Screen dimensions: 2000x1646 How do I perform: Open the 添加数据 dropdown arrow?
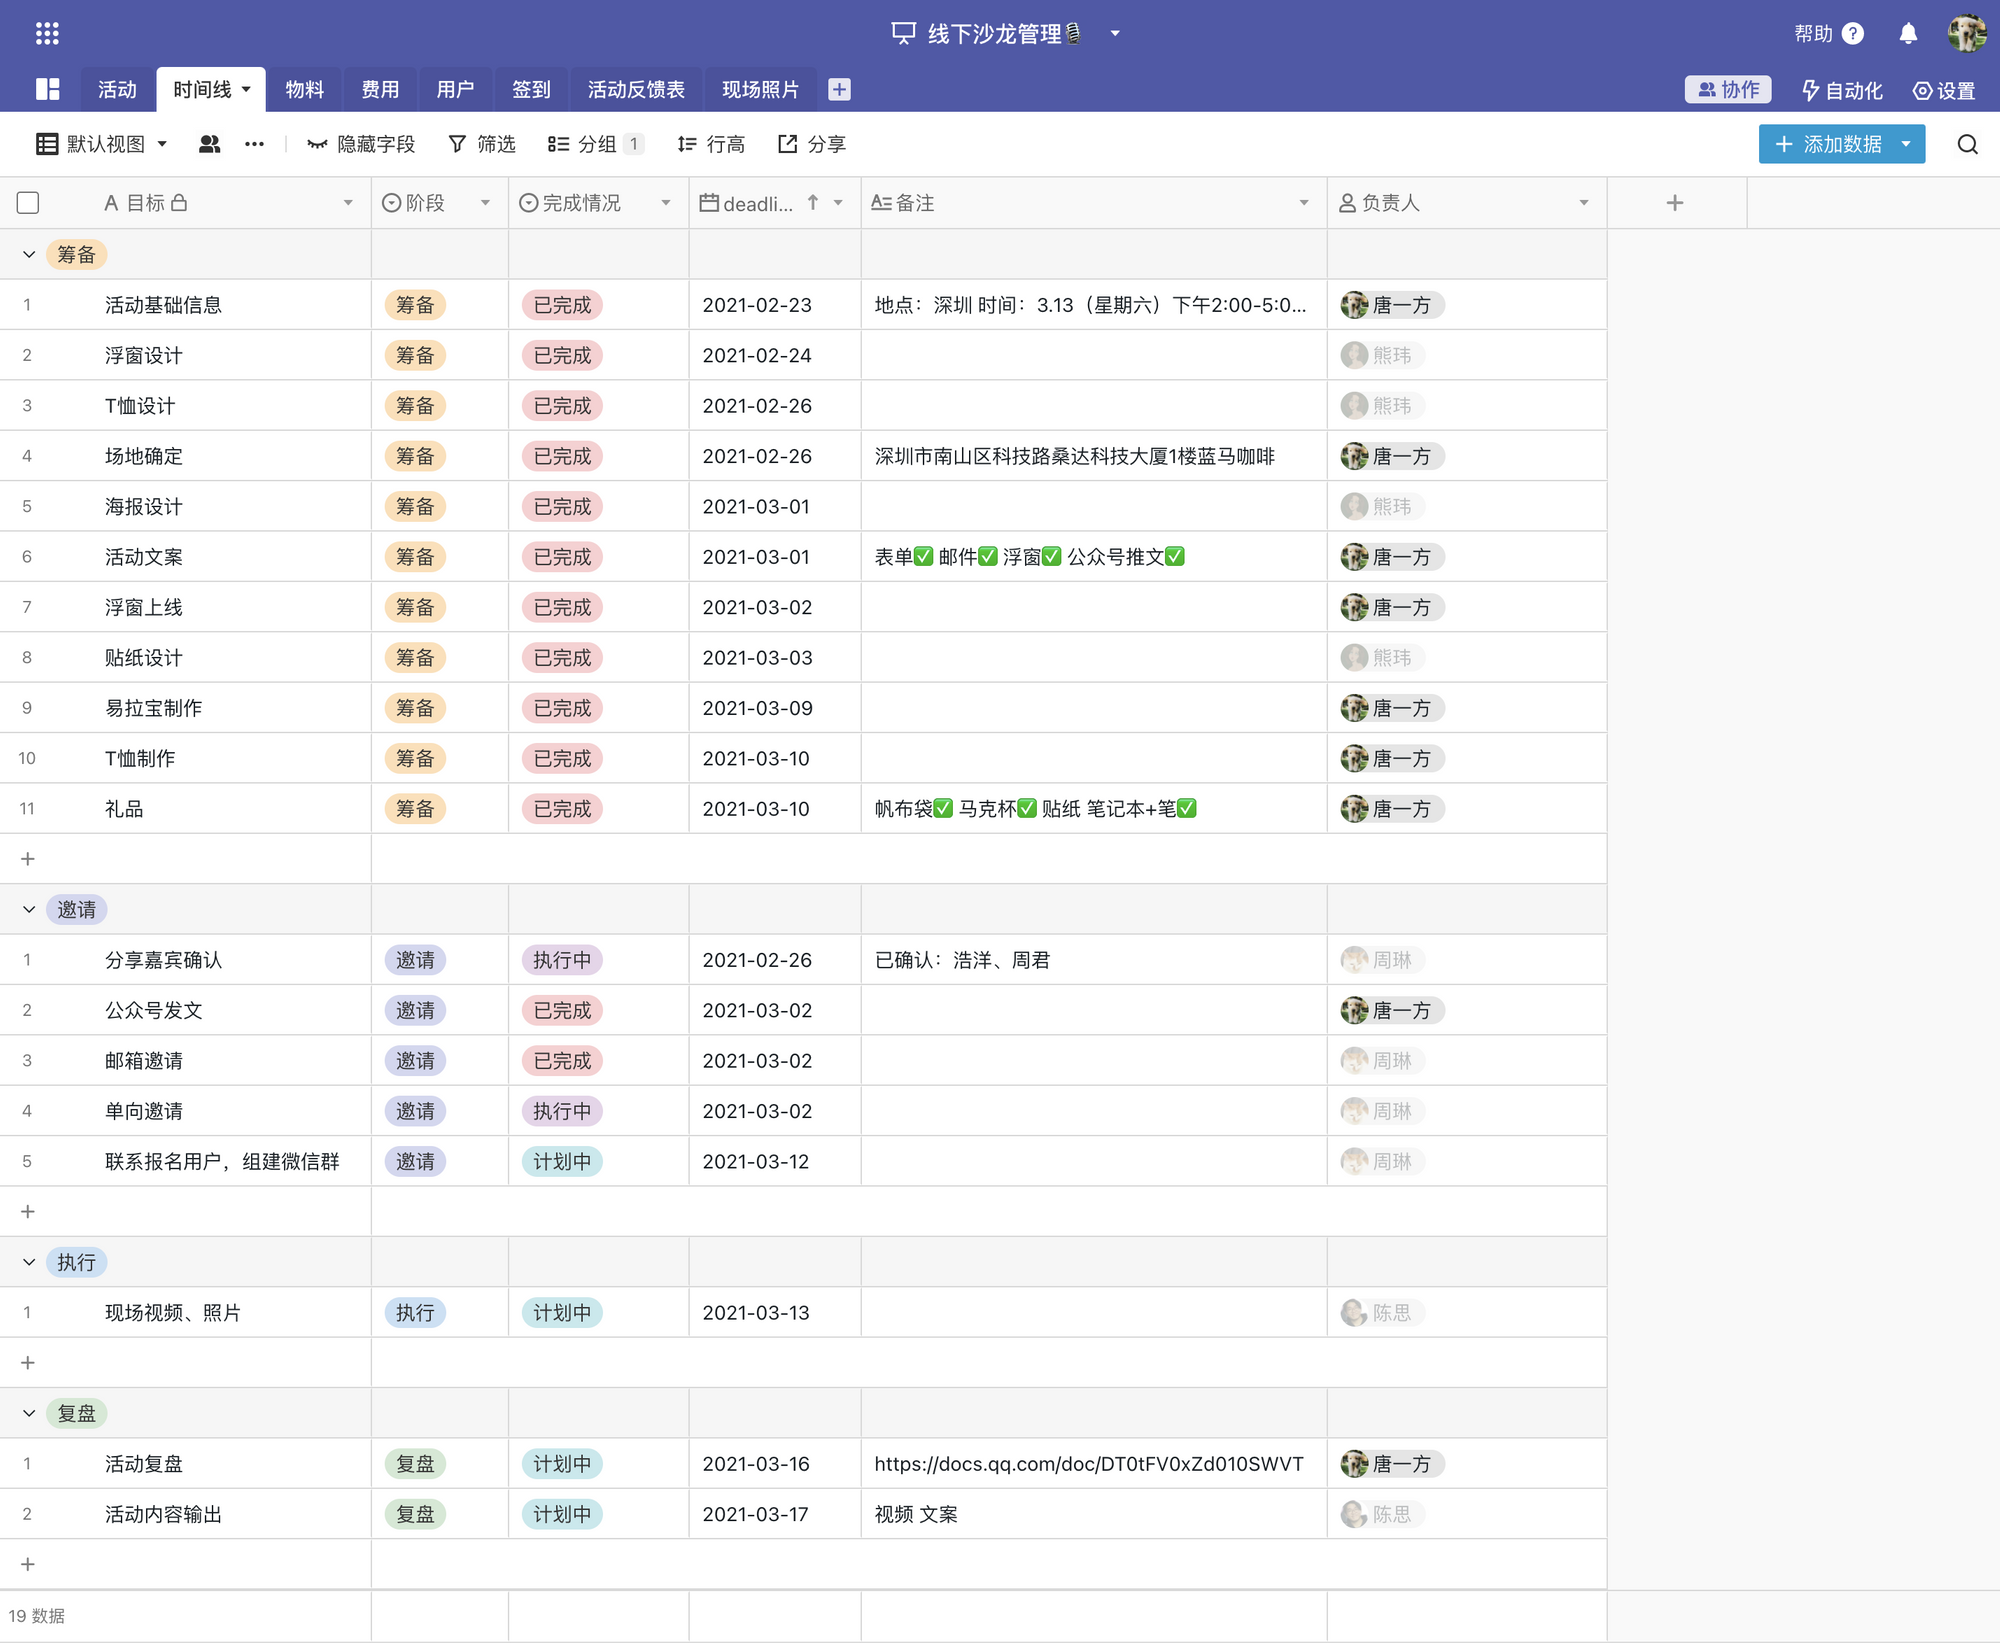point(1906,144)
